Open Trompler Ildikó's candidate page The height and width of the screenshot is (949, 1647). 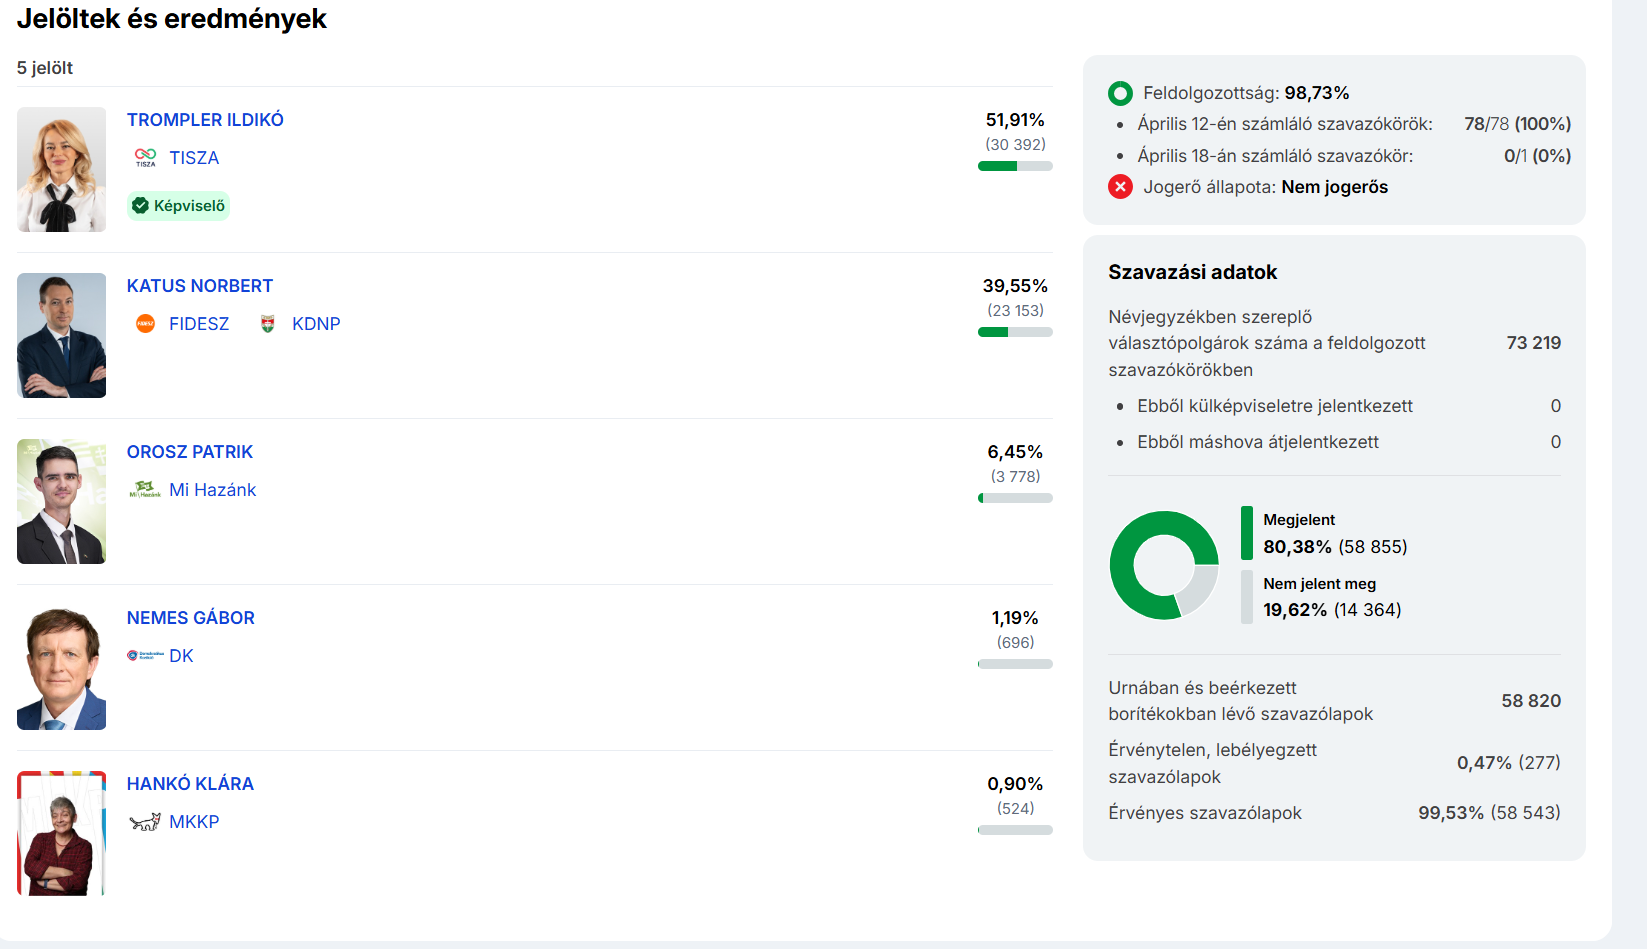[x=205, y=120]
